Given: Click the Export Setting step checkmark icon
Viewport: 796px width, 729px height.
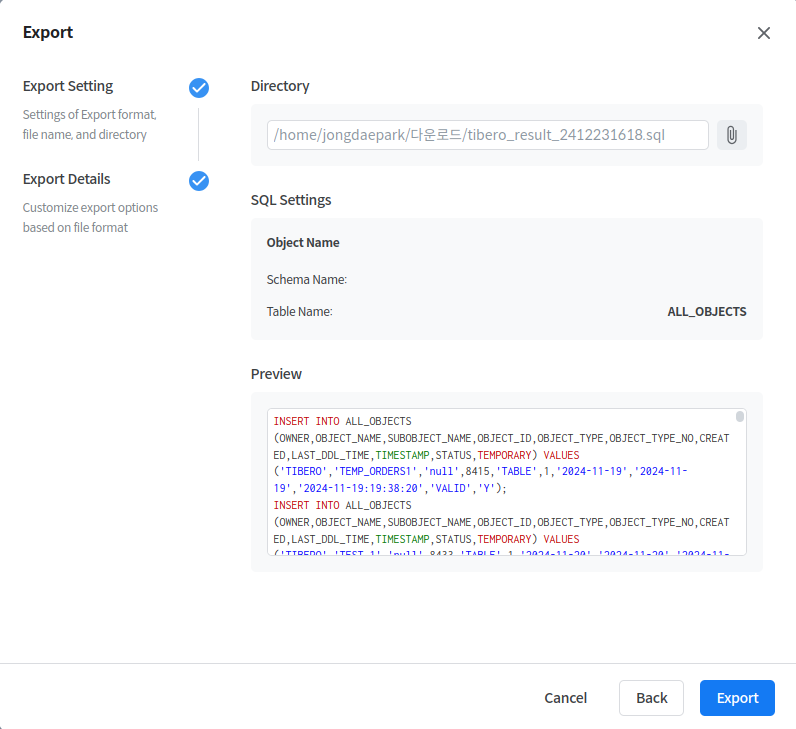Looking at the screenshot, I should [x=199, y=88].
